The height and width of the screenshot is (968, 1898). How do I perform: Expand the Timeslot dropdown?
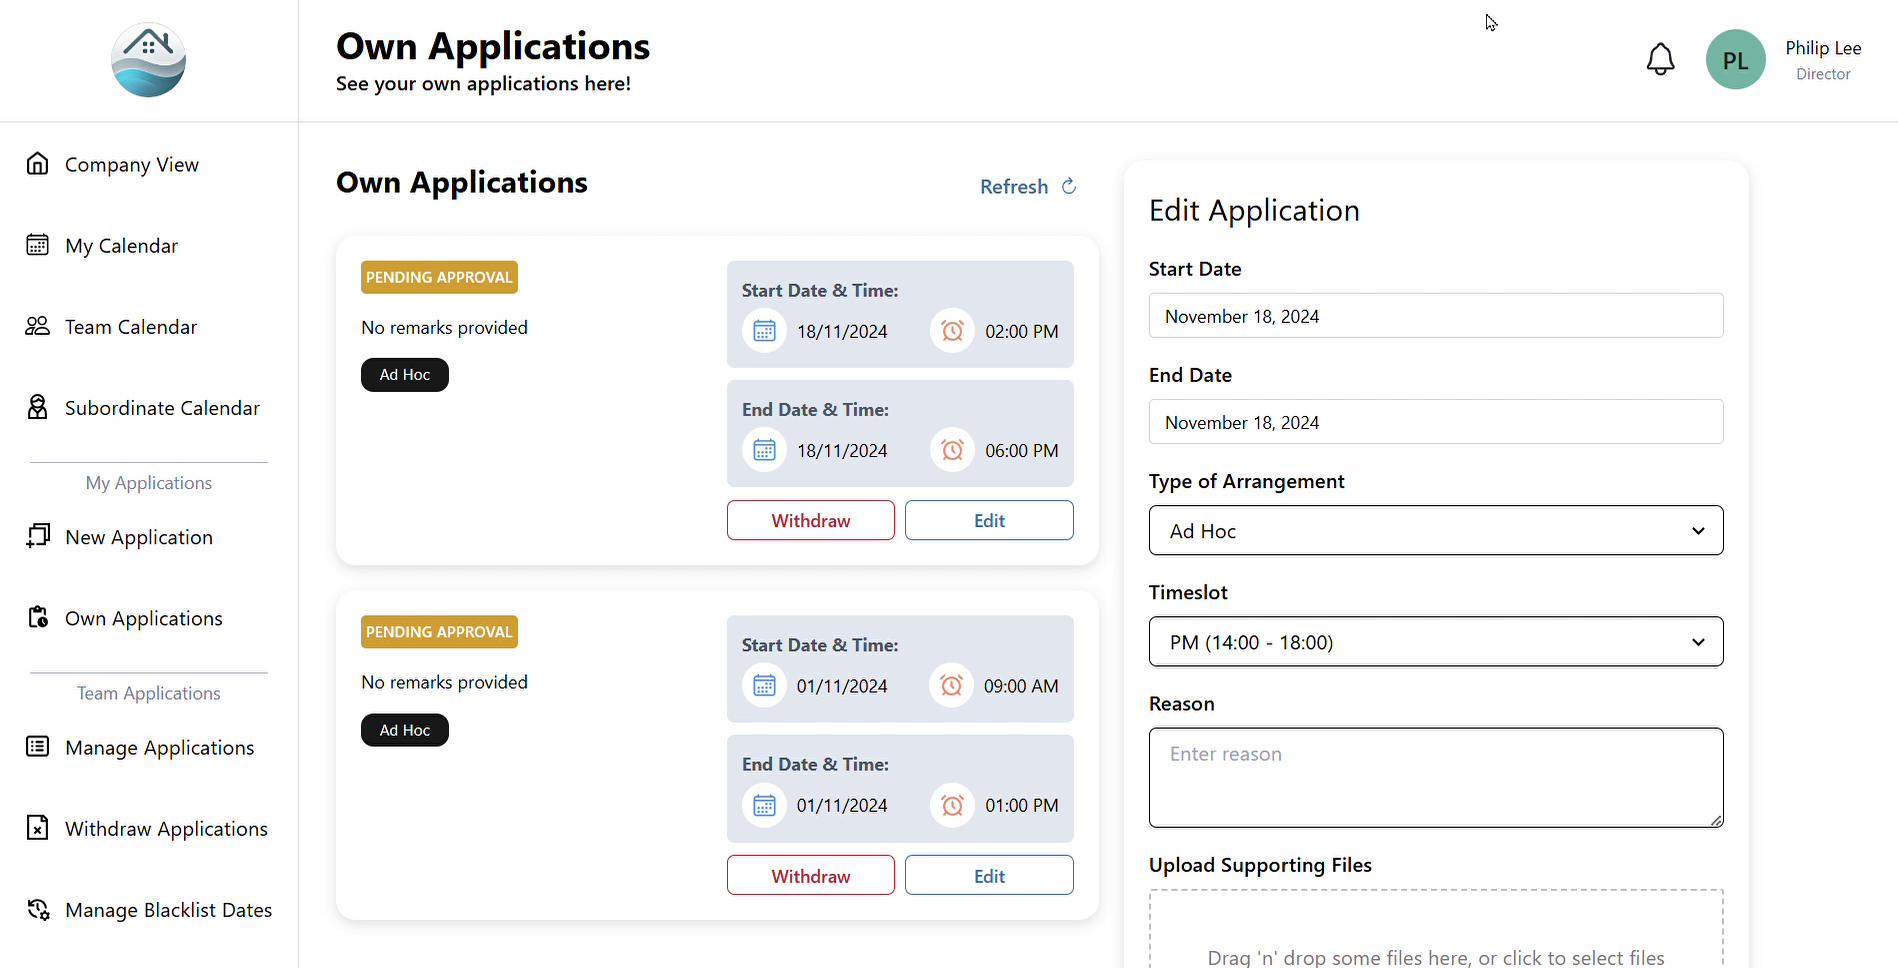pos(1435,642)
